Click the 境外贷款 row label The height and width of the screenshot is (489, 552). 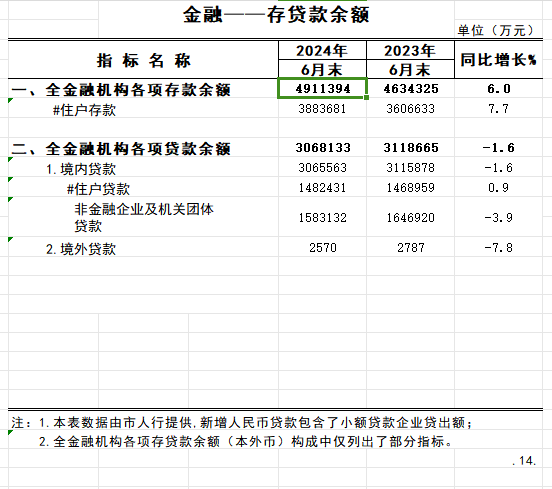click(81, 249)
